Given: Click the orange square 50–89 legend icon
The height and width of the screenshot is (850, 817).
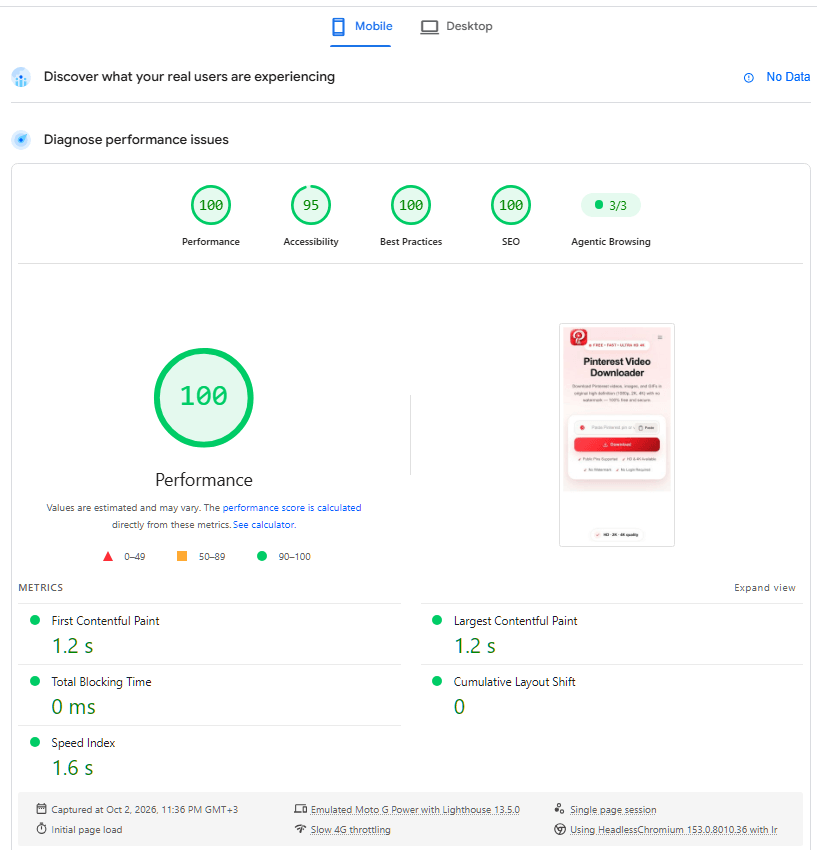Looking at the screenshot, I should click(x=182, y=556).
